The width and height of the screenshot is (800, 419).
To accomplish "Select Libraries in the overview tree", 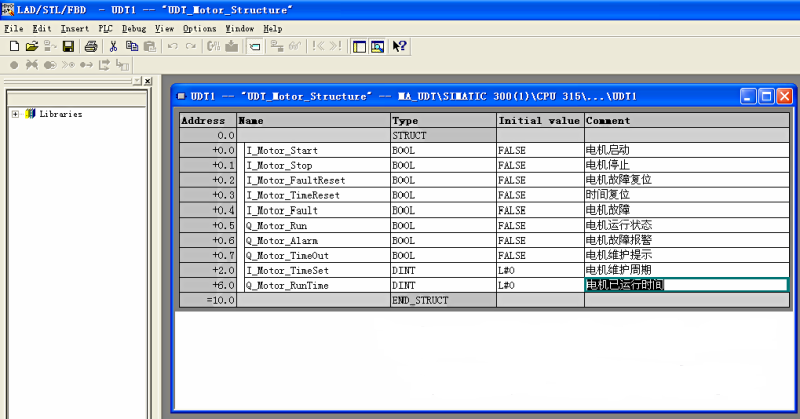I will point(61,114).
